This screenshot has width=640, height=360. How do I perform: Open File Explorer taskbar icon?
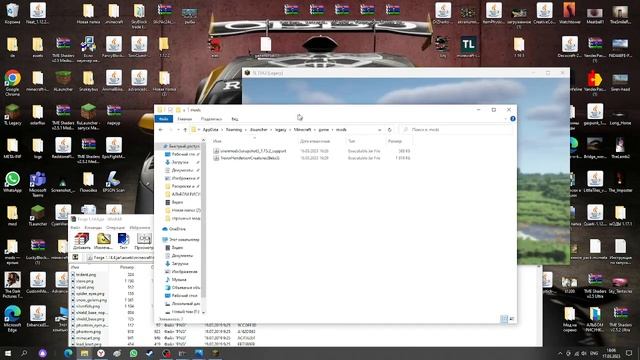pyautogui.click(x=84, y=353)
